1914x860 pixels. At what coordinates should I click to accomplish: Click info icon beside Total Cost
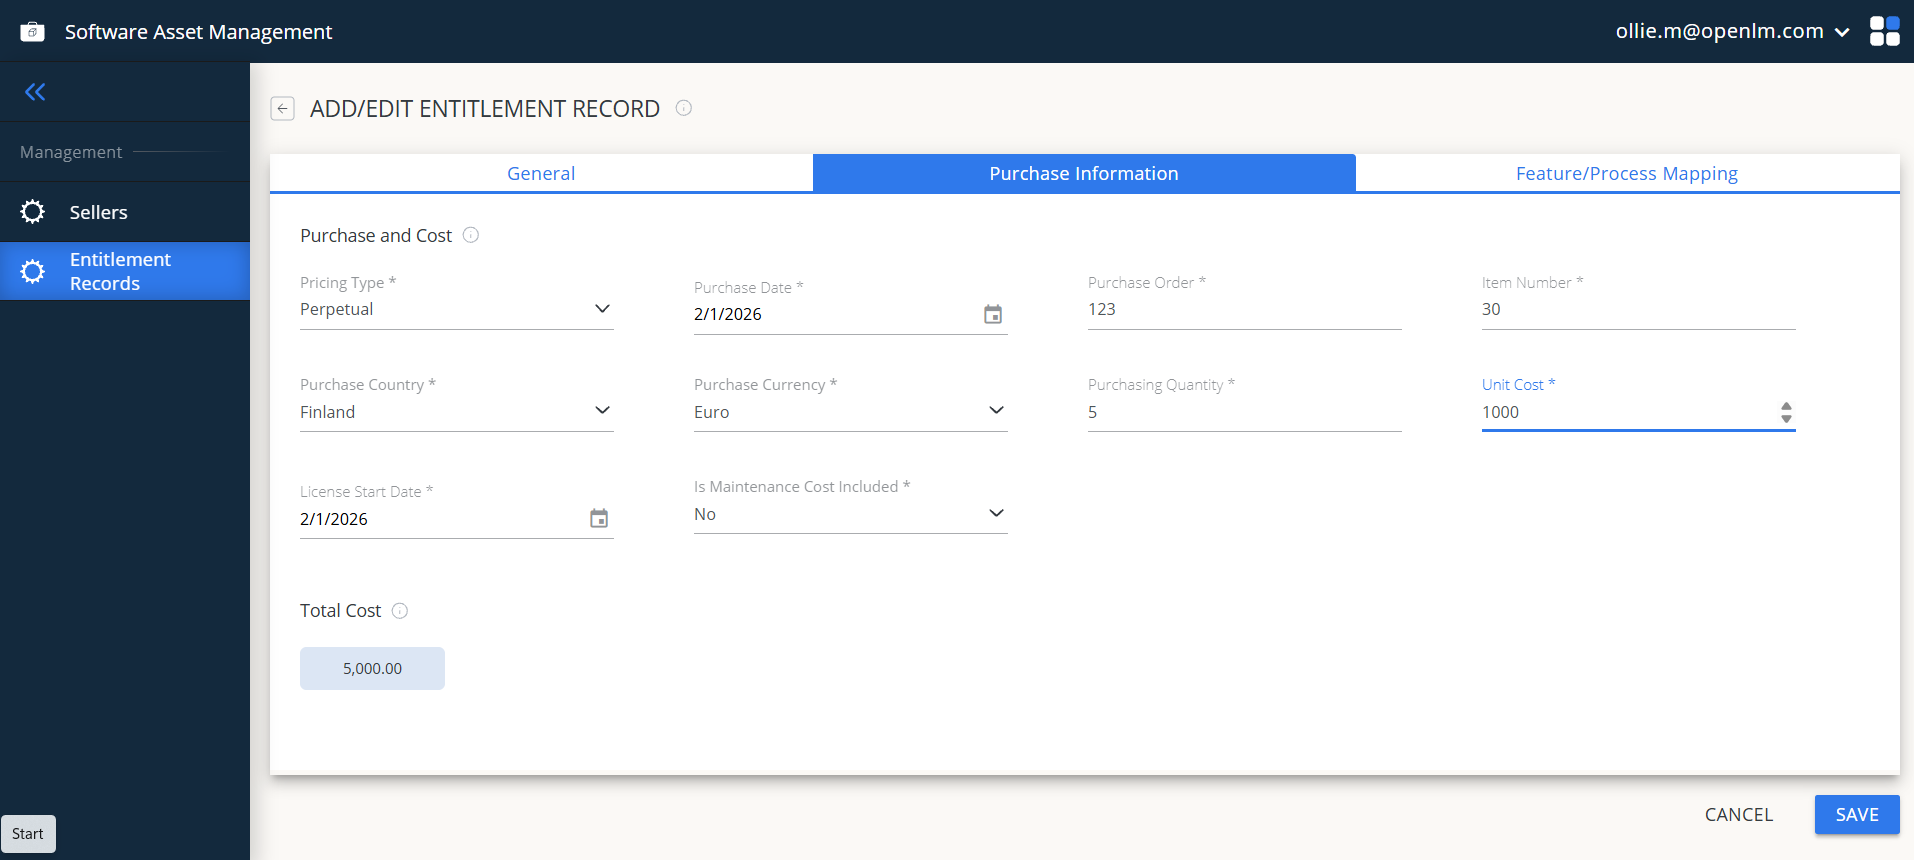(x=400, y=611)
